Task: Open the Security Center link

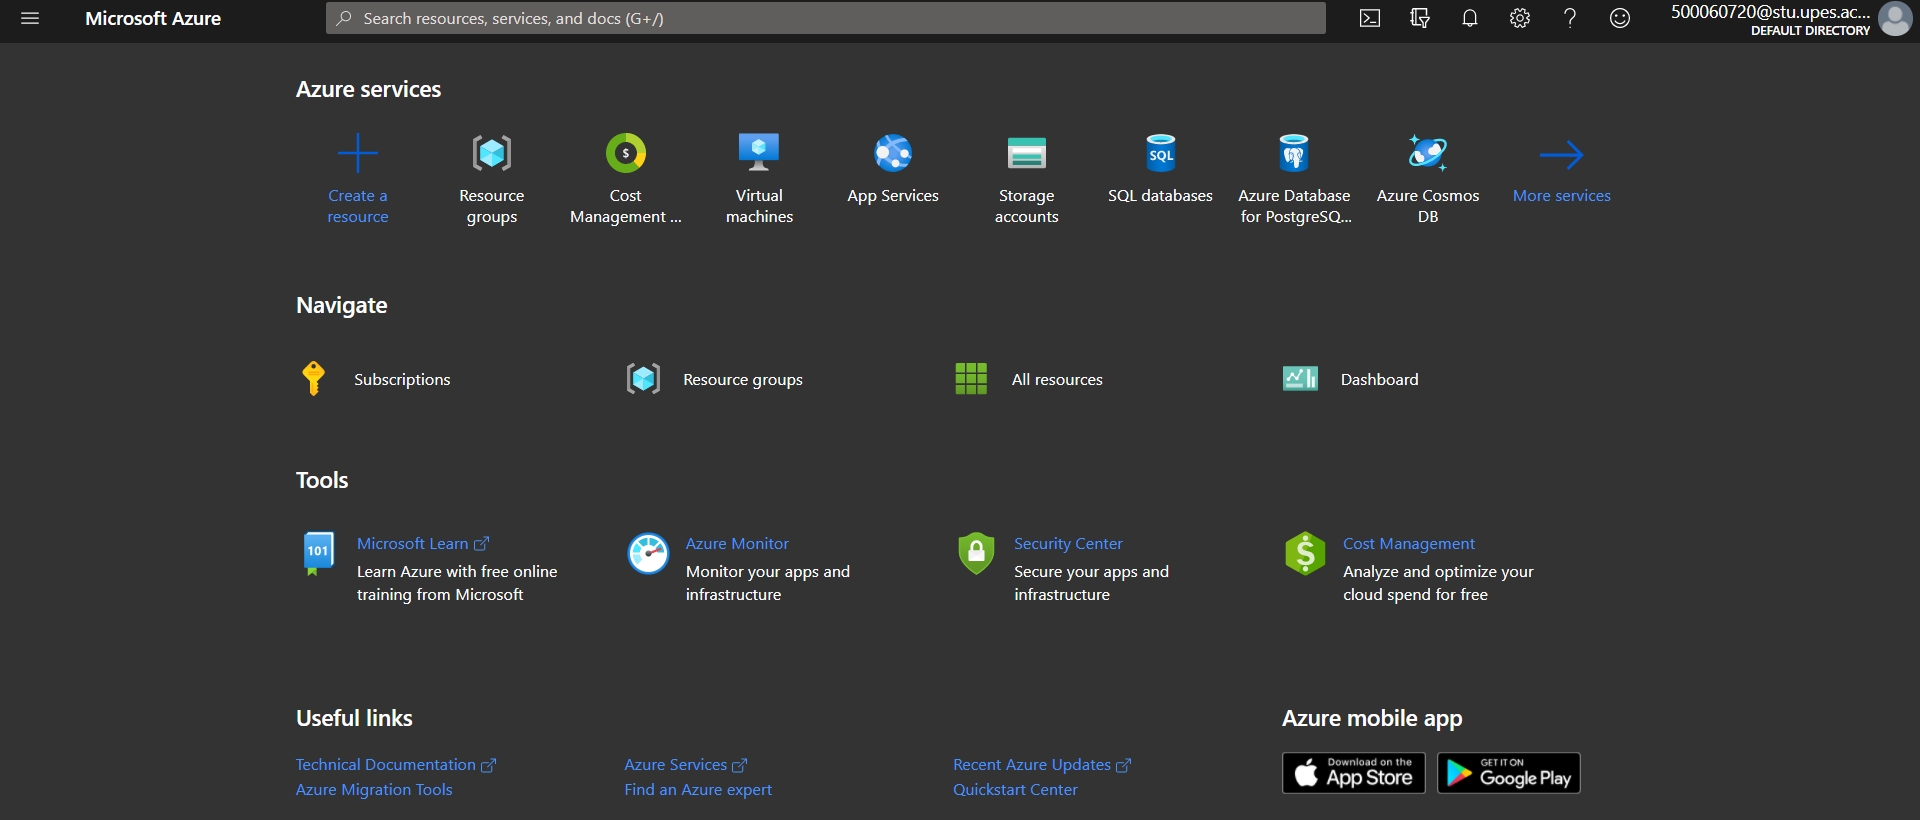Action: pos(1068,544)
